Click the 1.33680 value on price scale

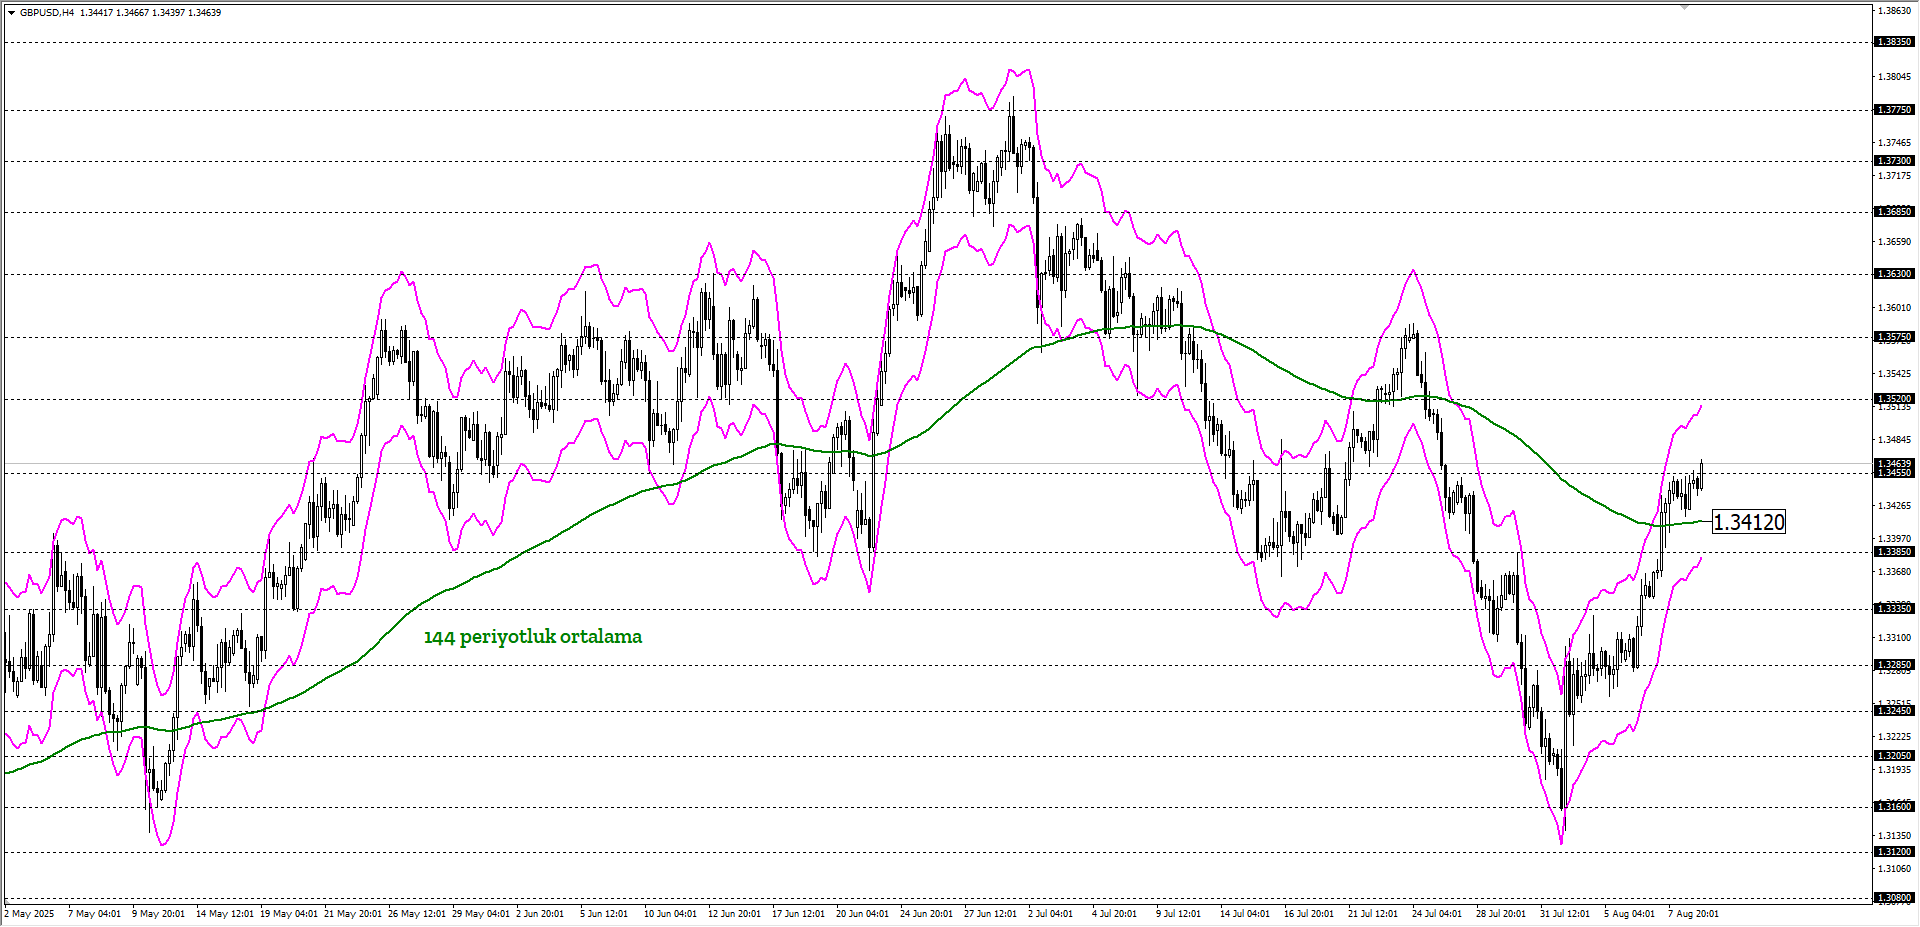pyautogui.click(x=1895, y=572)
